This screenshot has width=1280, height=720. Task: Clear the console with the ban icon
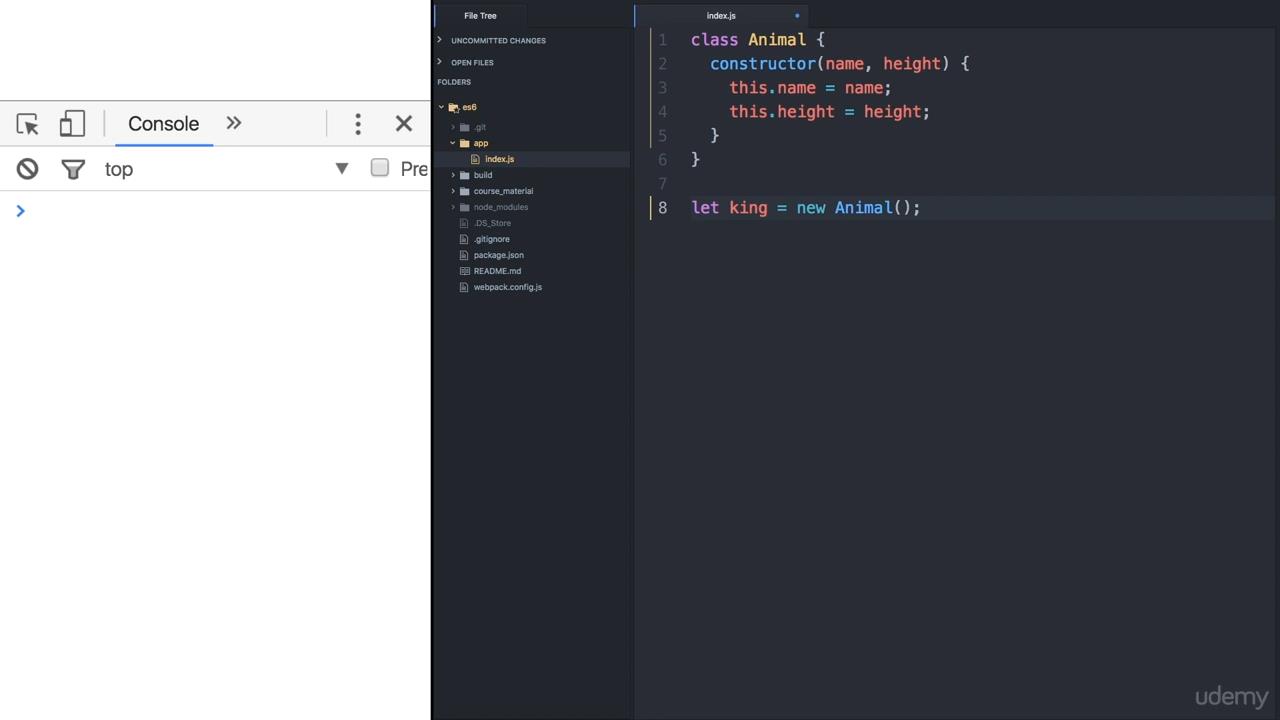point(27,169)
